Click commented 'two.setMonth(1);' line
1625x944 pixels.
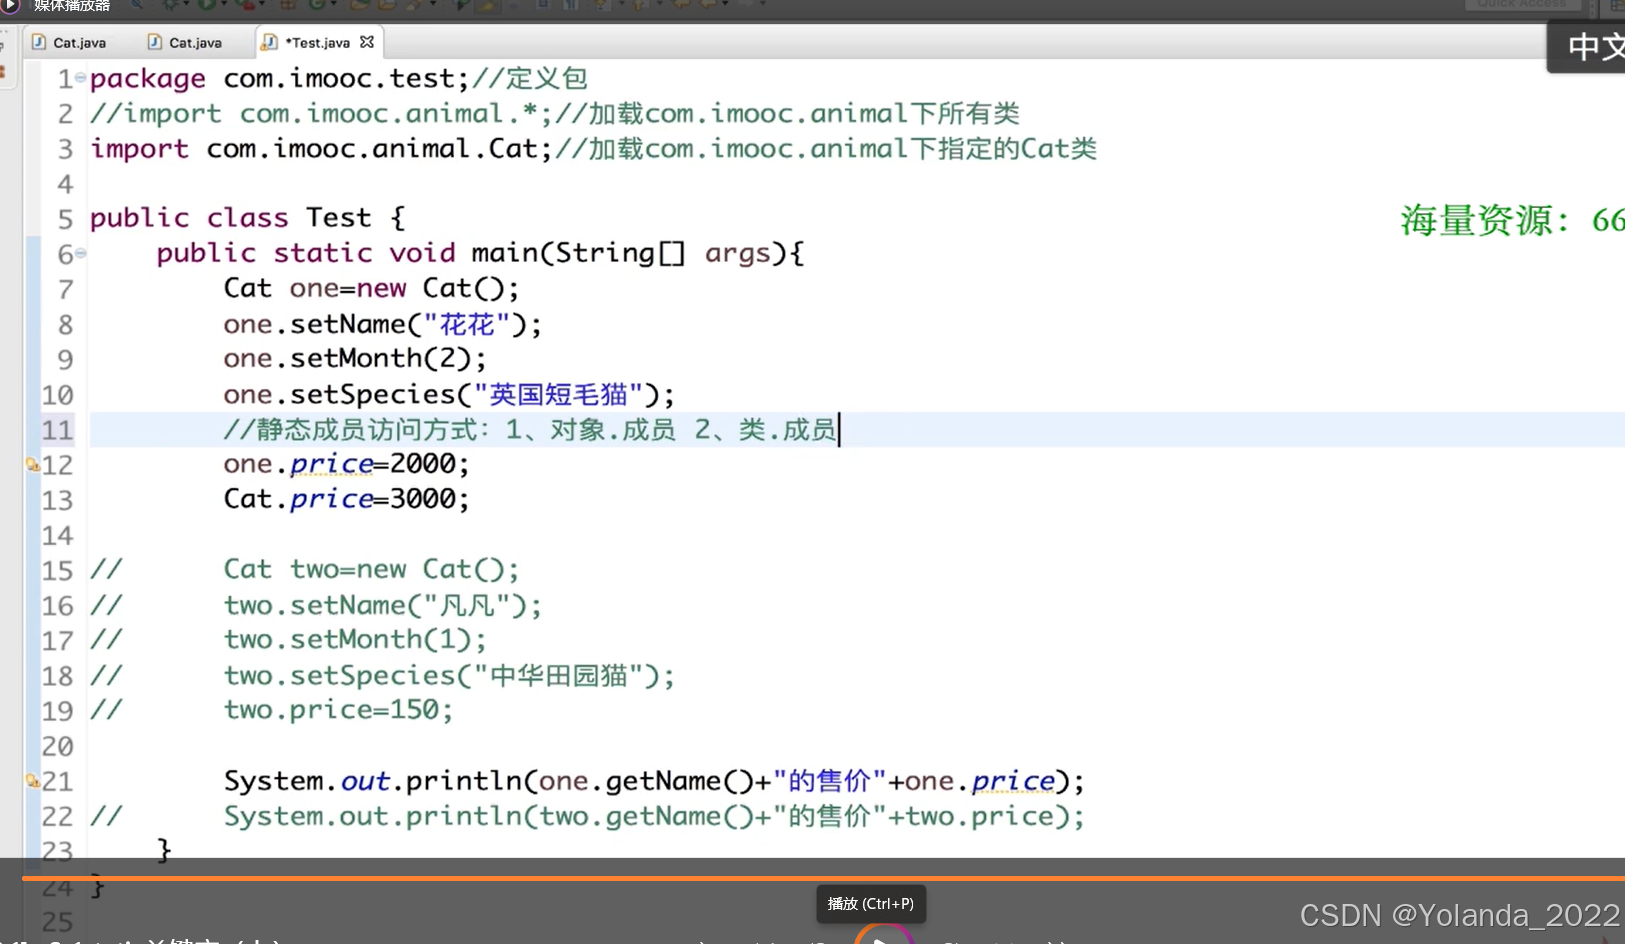pos(355,639)
